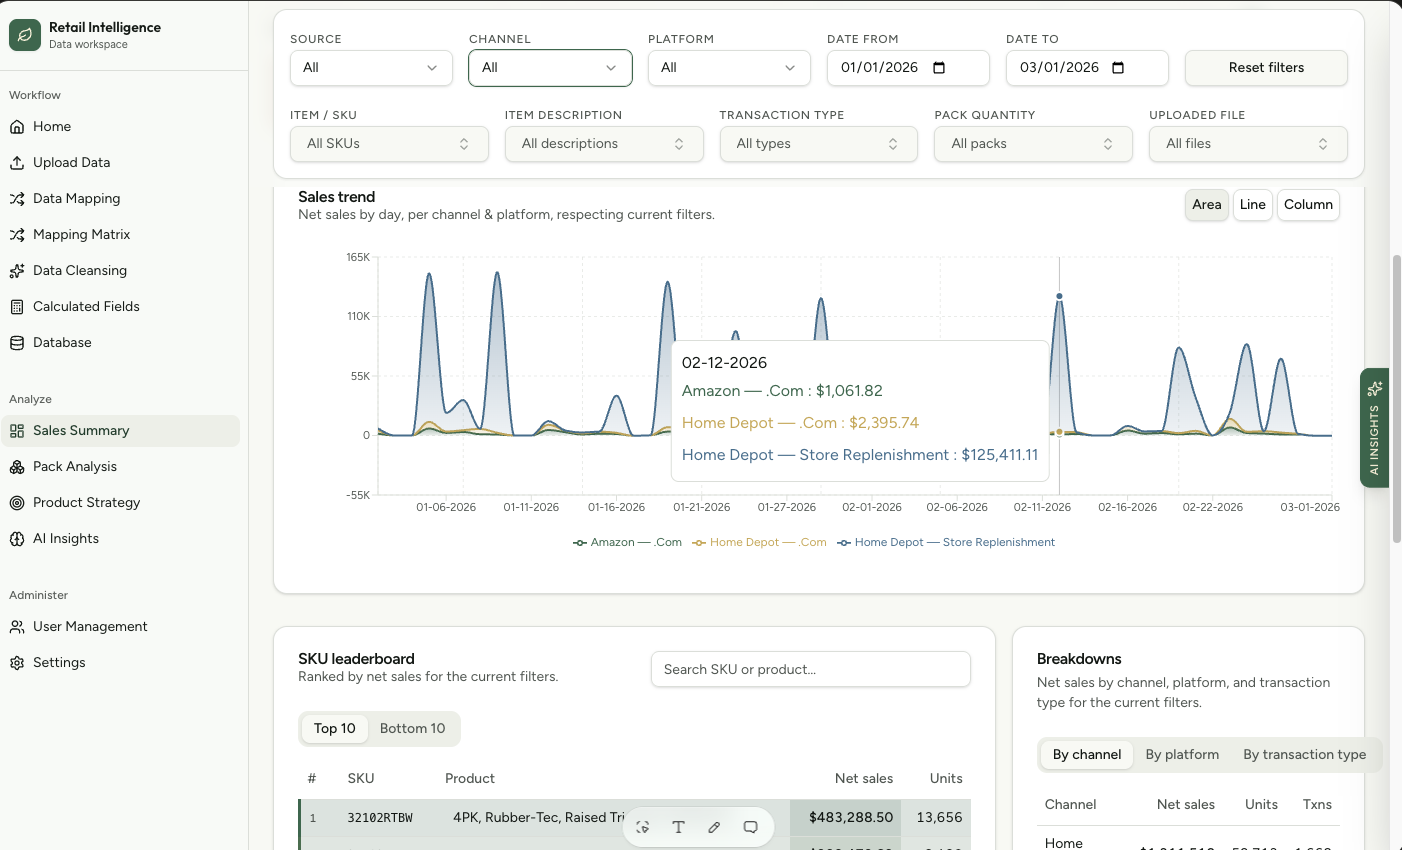Image resolution: width=1402 pixels, height=850 pixels.
Task: Click the Date To field 03/01/2026
Action: point(1087,68)
